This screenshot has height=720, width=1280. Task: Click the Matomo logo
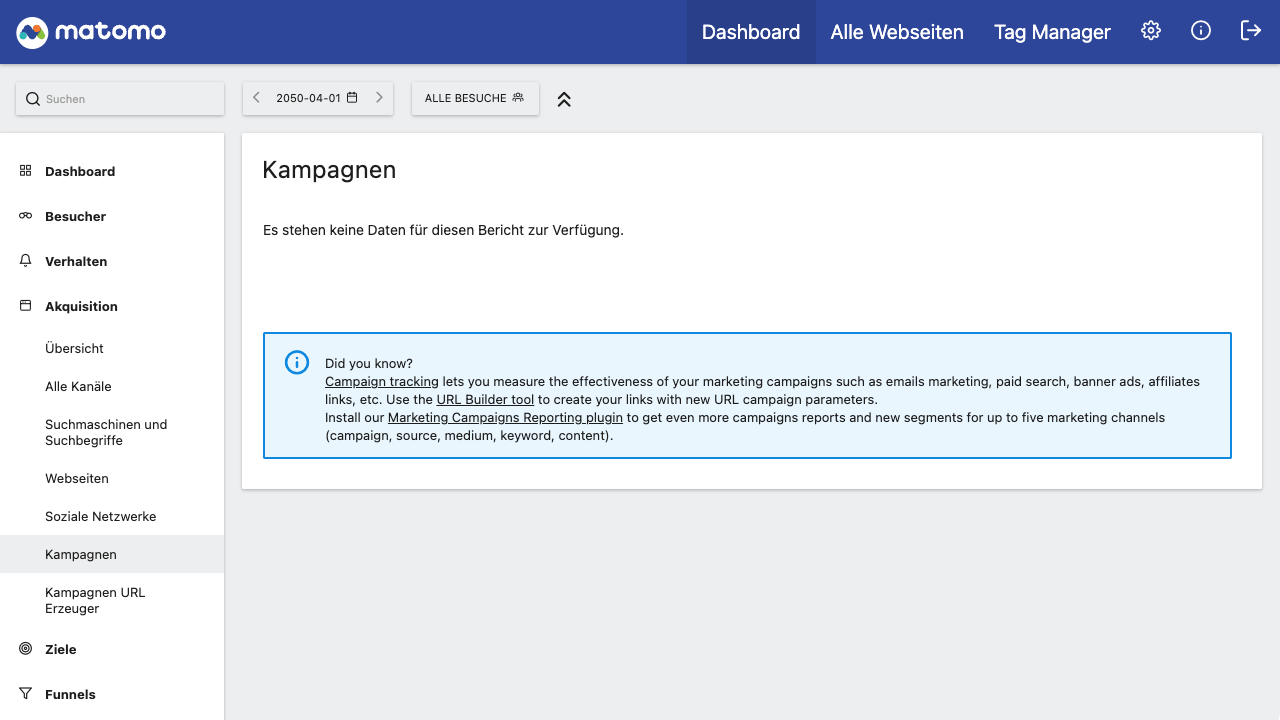click(91, 32)
